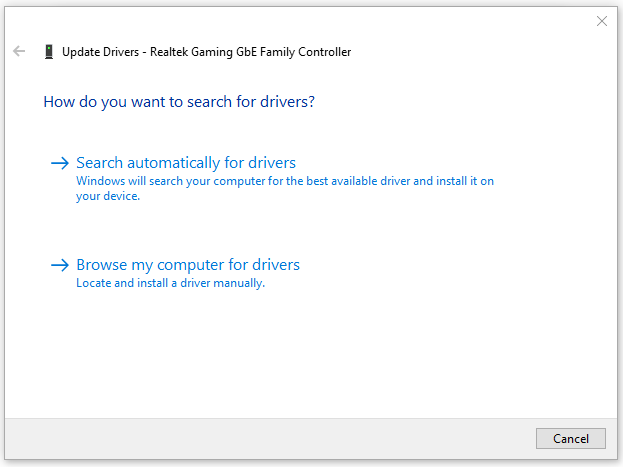Go back using the left arrow icon

click(x=19, y=51)
